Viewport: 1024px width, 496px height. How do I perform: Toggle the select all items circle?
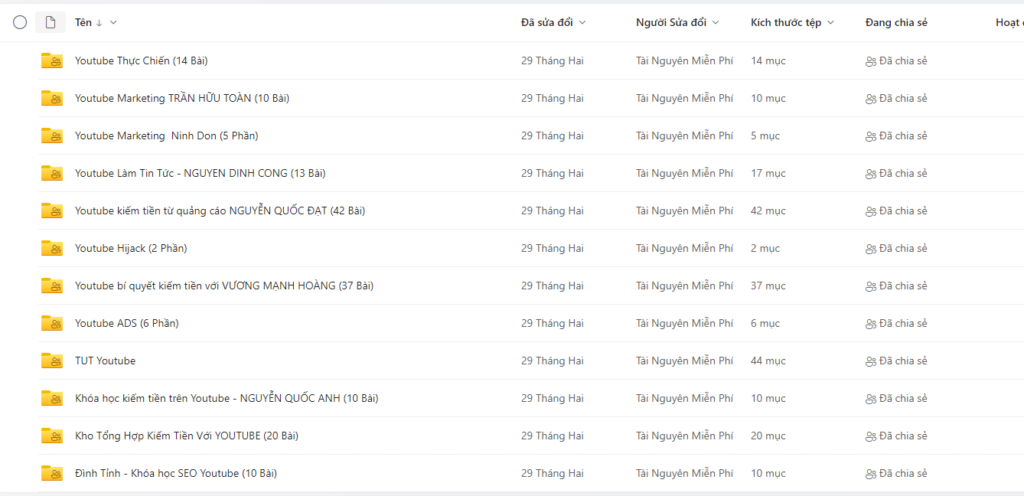20,22
